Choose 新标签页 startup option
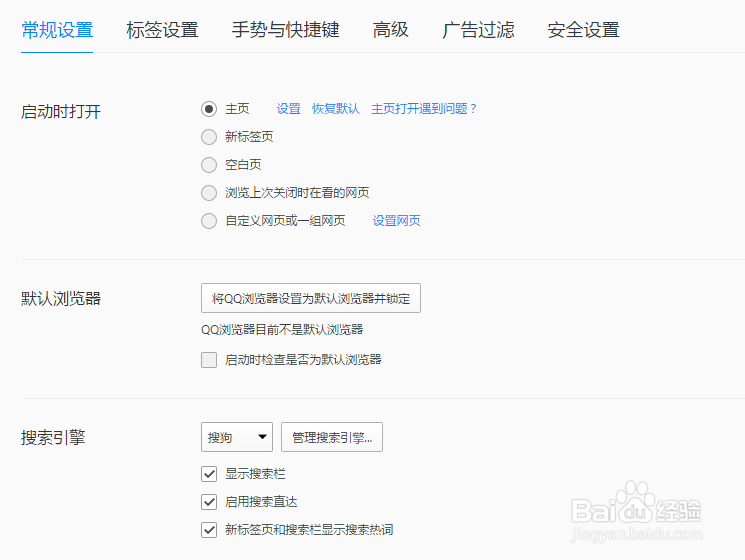 (209, 137)
